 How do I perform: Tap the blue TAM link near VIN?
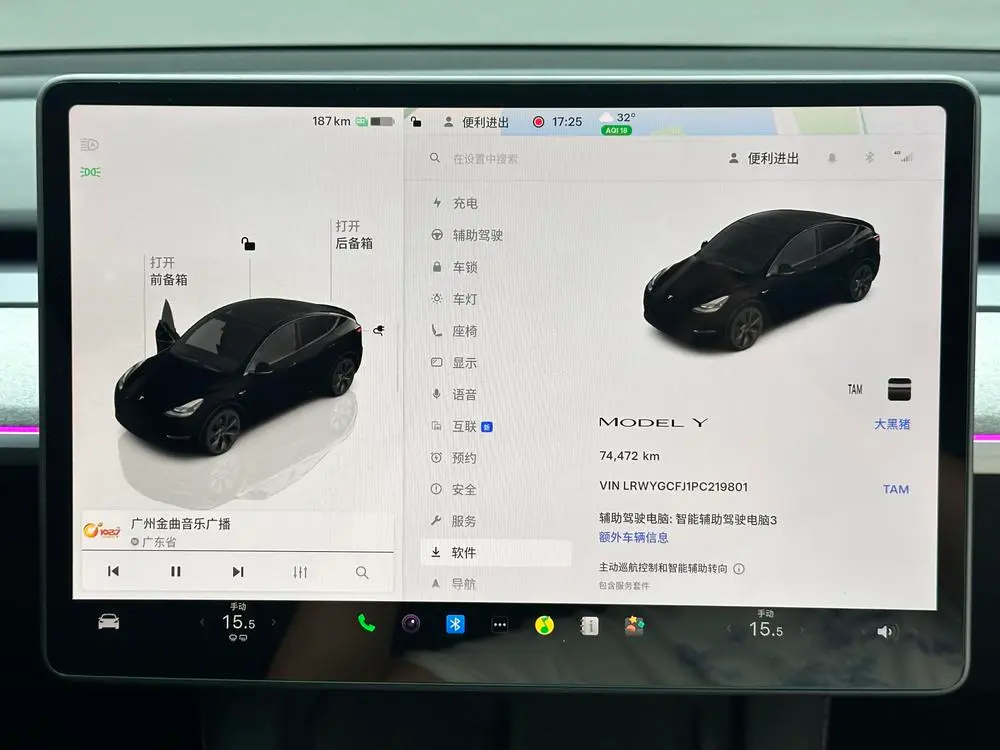click(896, 489)
